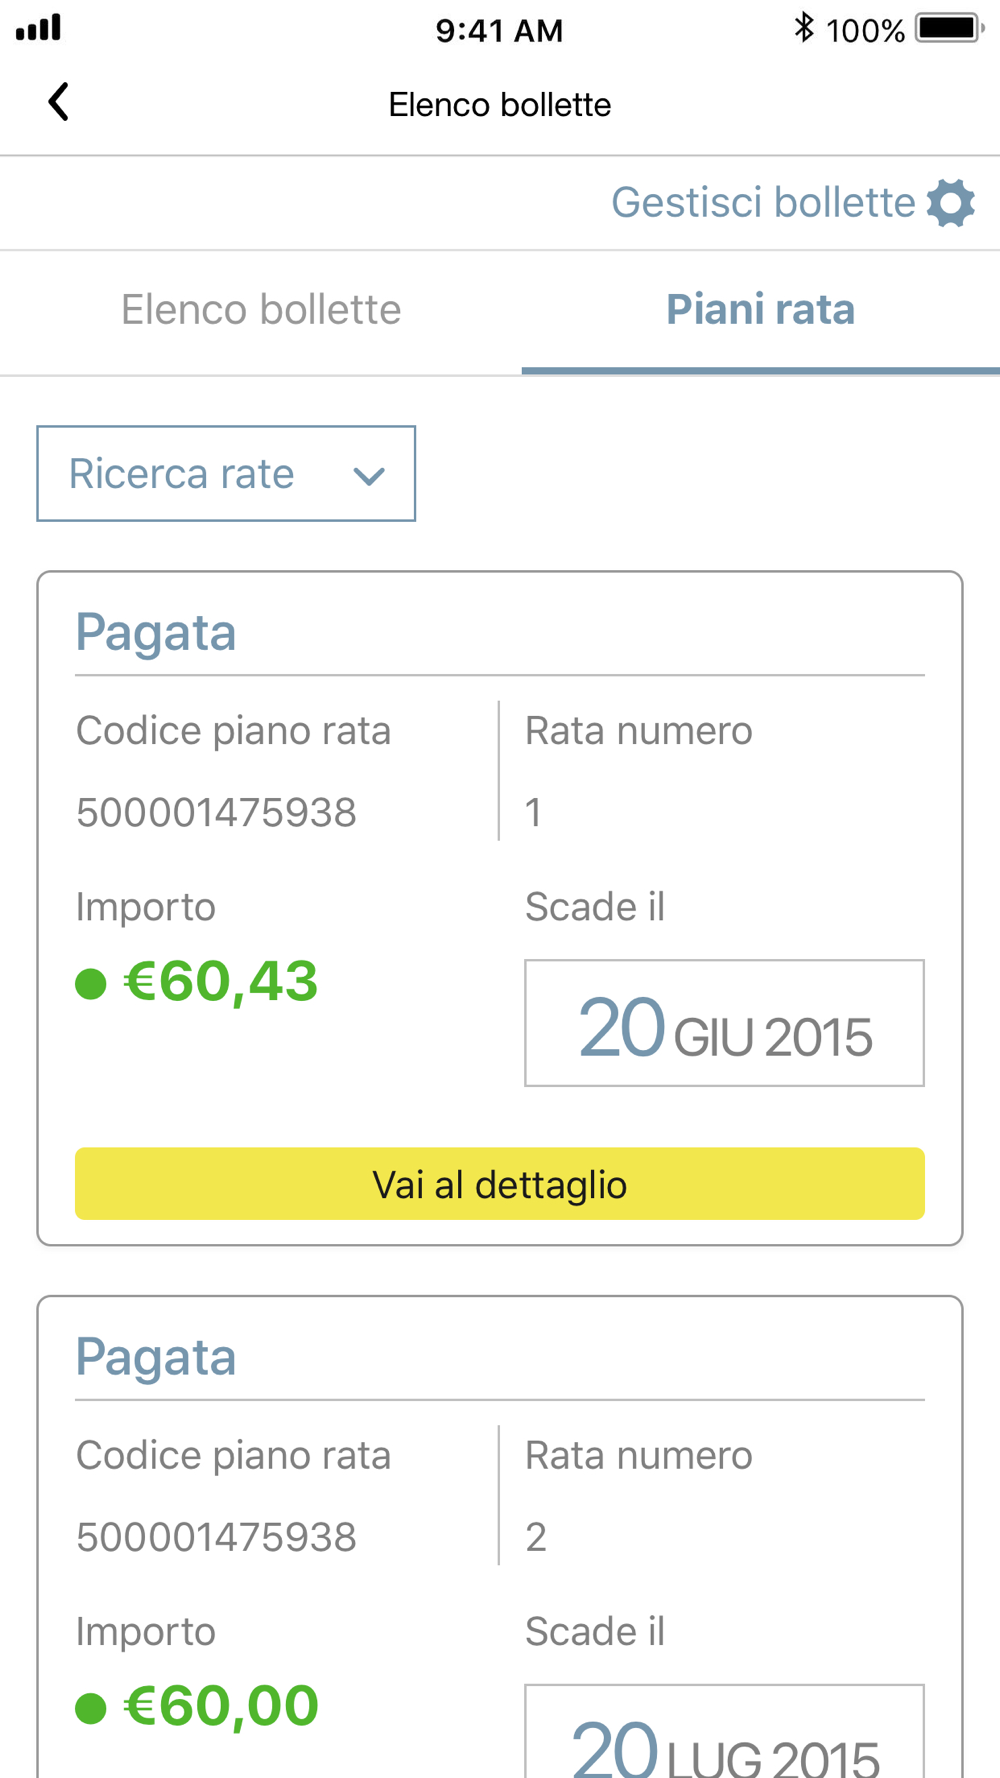Tap the back arrow icon
Viewport: 1000px width, 1778px height.
coord(59,102)
